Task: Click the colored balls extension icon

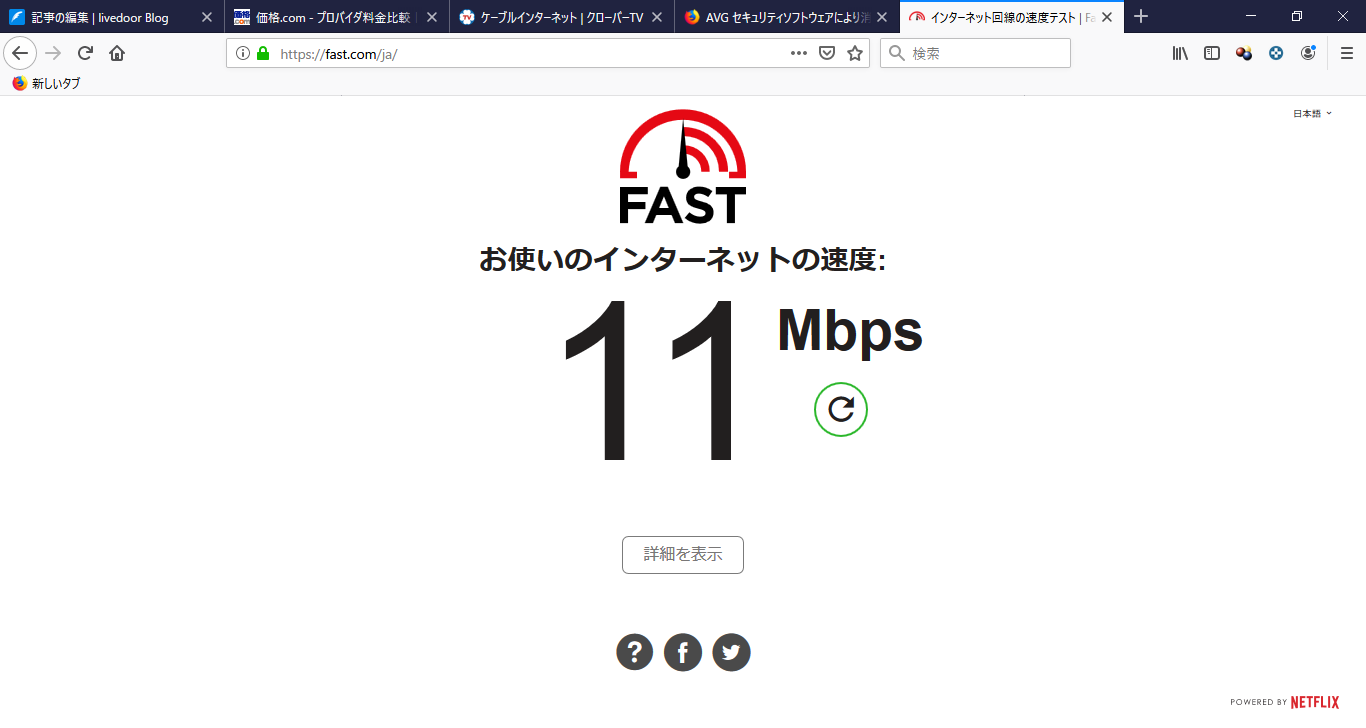Action: (x=1244, y=53)
